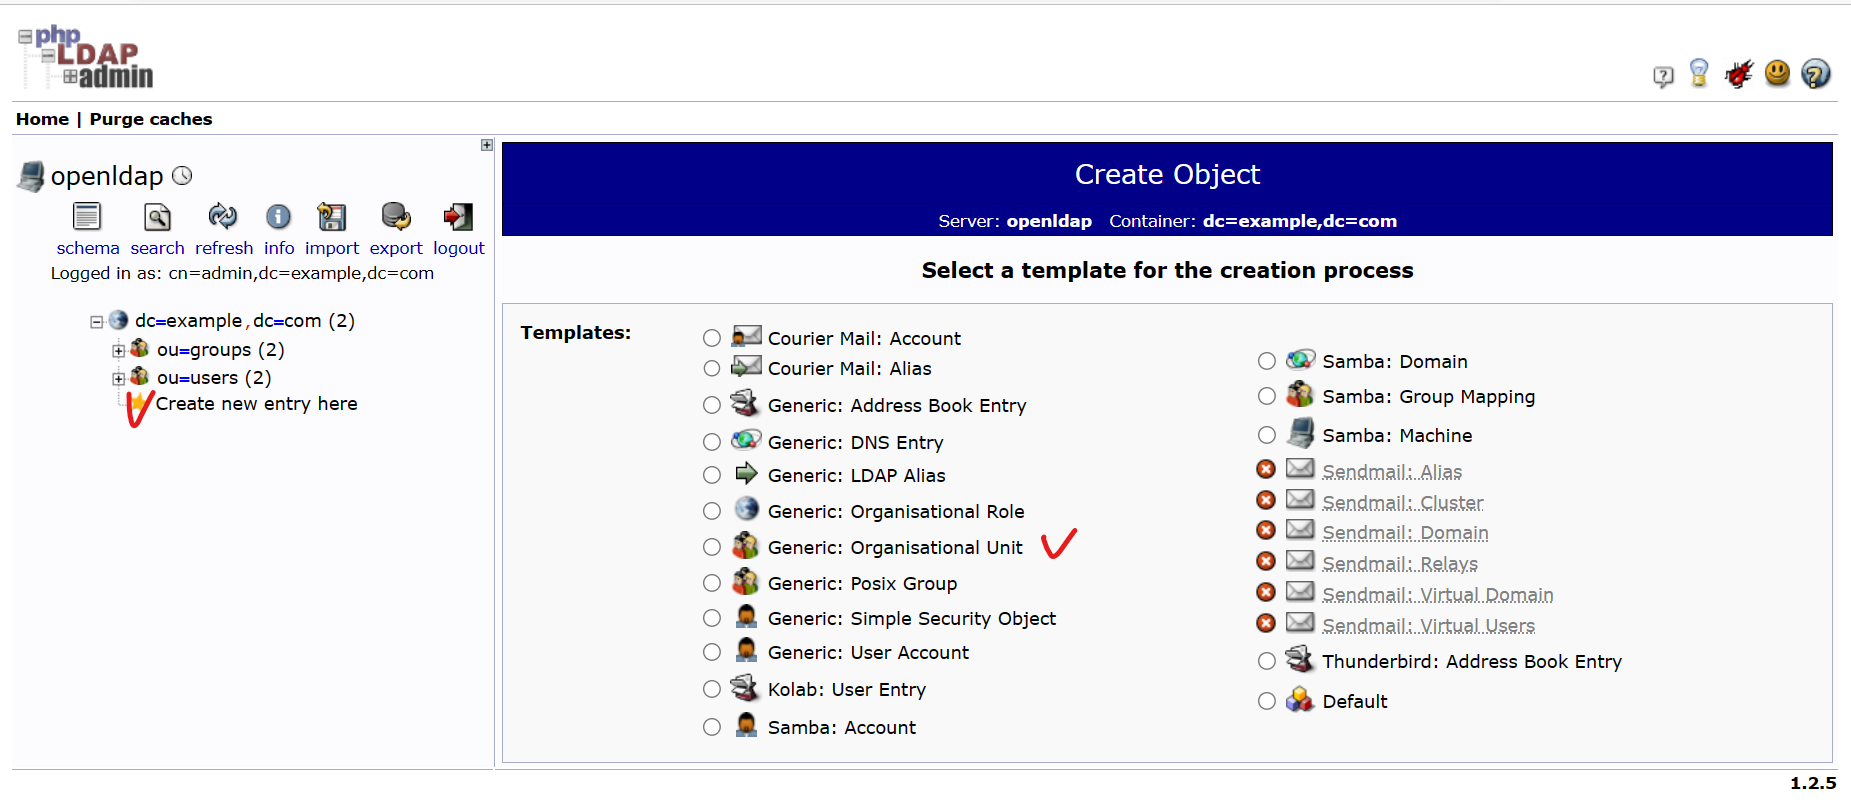
Task: Click the export text link
Action: (396, 248)
